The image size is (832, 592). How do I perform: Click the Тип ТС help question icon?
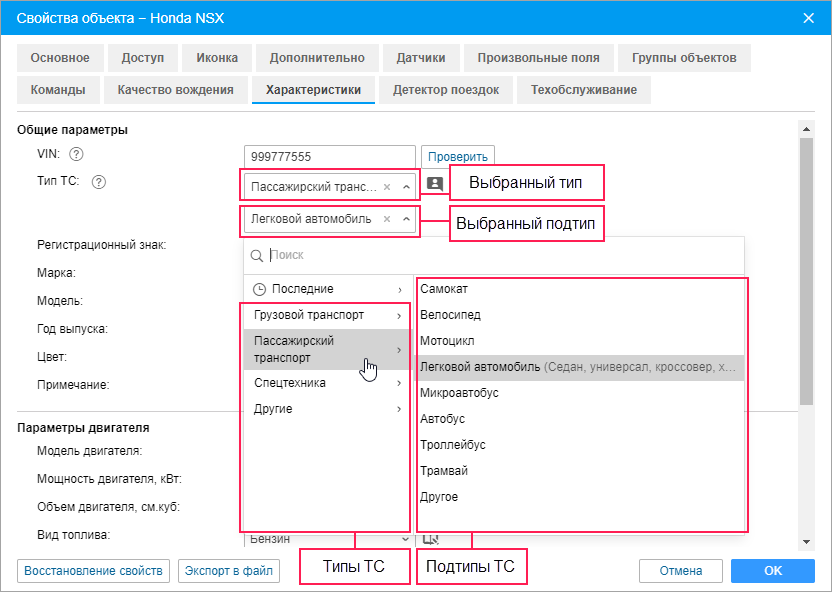pyautogui.click(x=99, y=182)
